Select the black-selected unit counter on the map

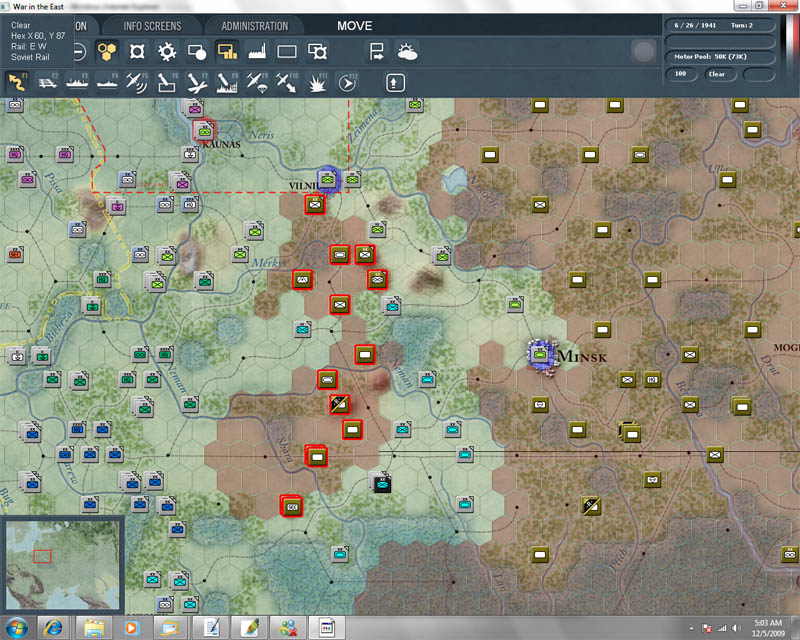(x=382, y=483)
